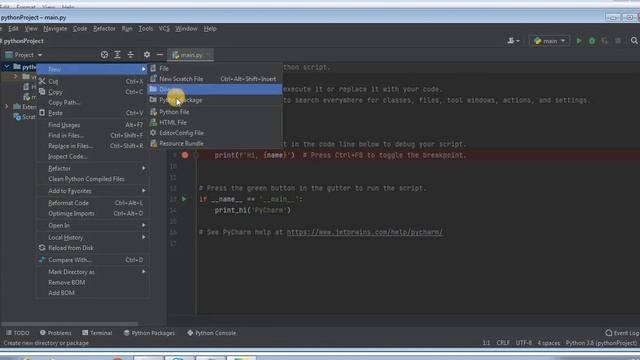Open Project panel settings gear icon
Viewport: 640px width, 360px height.
[147, 55]
